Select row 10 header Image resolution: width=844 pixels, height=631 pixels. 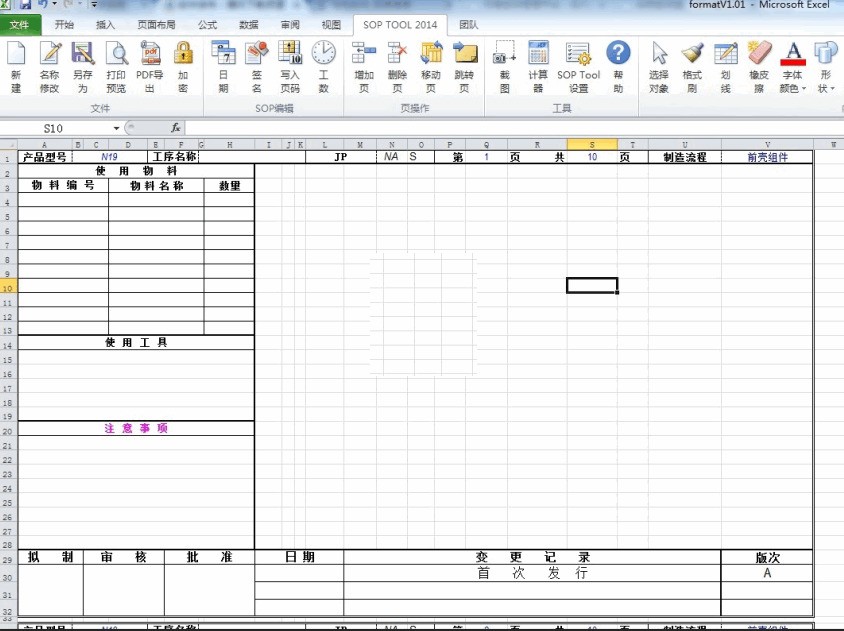pyautogui.click(x=8, y=287)
